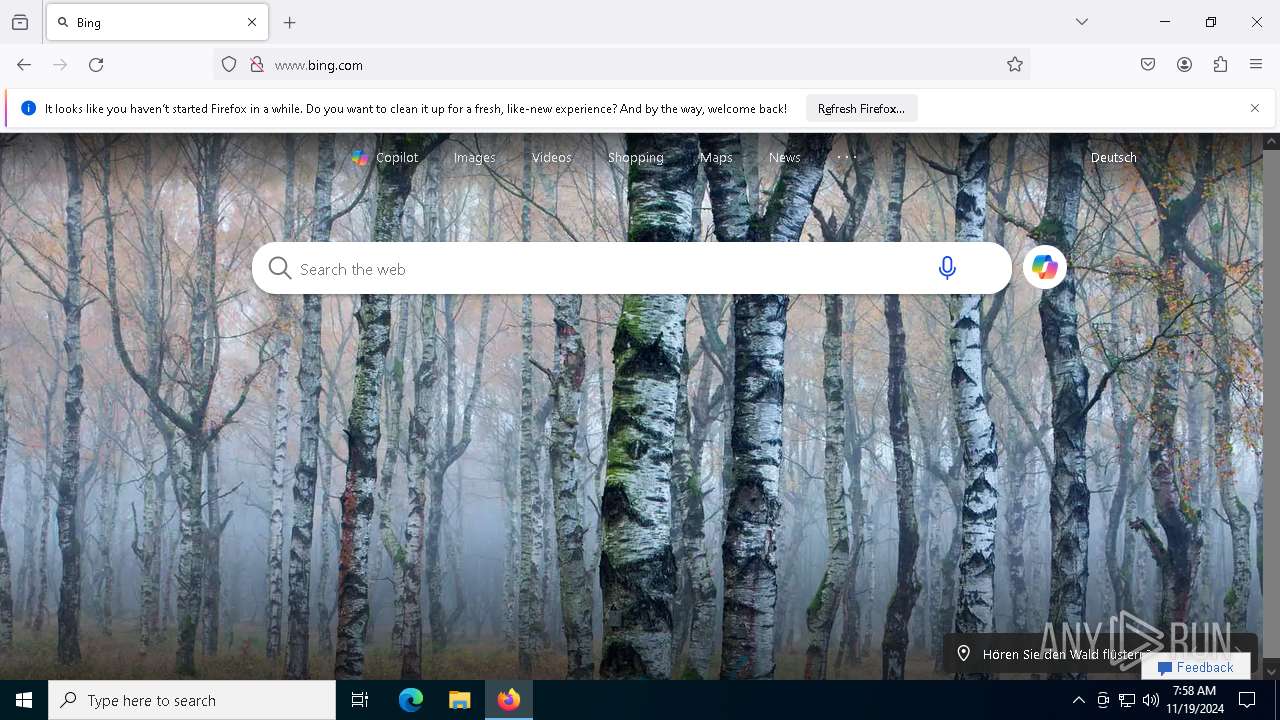1280x720 pixels.
Task: Click the taskbar 'Type here to search' box
Action: [x=192, y=700]
